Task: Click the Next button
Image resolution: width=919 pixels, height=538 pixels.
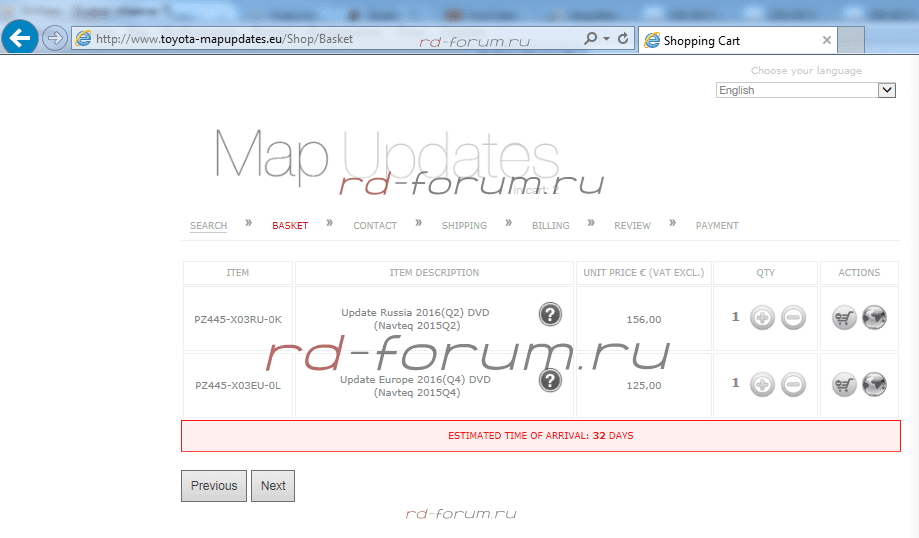Action: click(x=273, y=486)
